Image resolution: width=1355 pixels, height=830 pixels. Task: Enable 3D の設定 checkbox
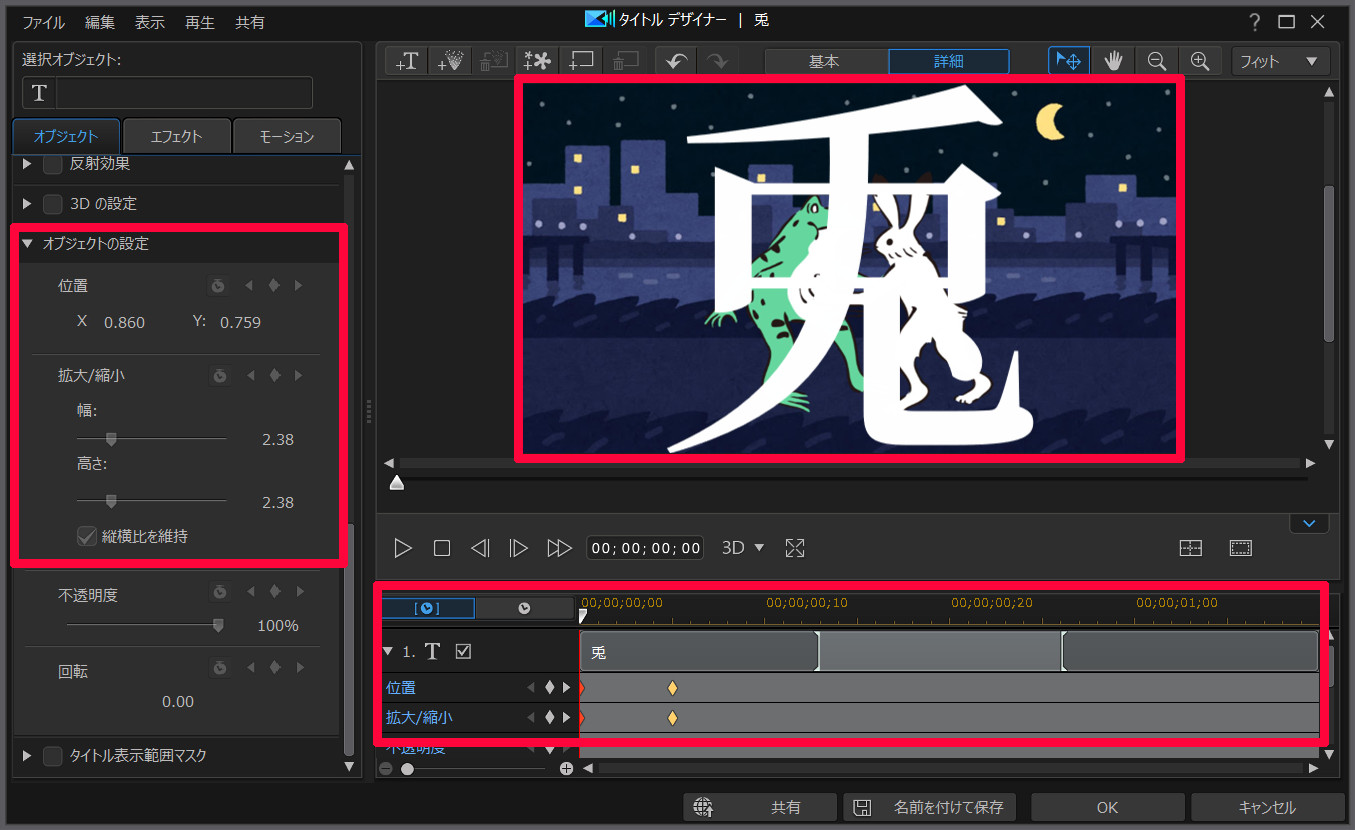tap(53, 204)
